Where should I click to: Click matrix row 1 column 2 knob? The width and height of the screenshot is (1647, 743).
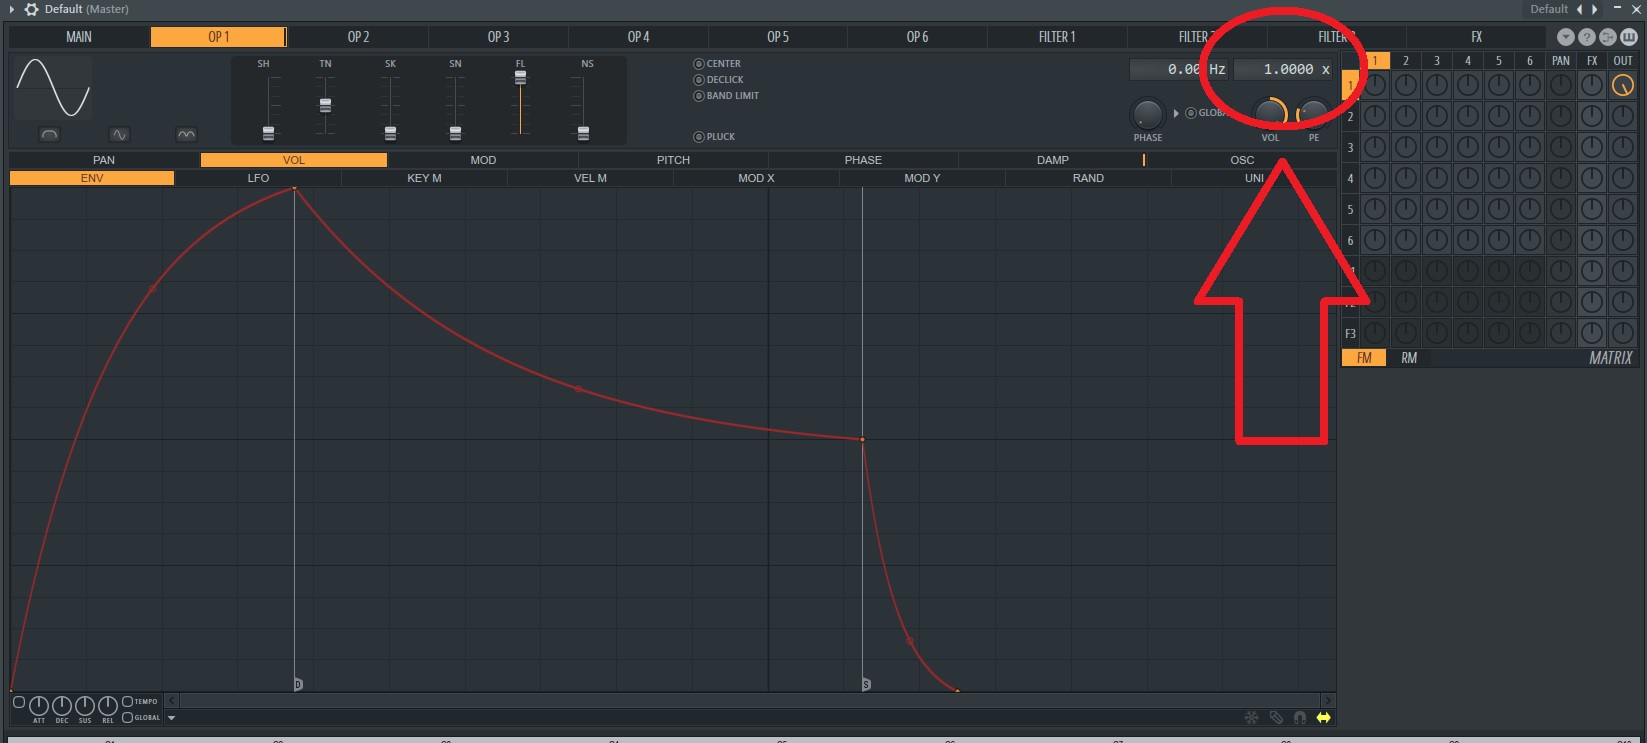[x=1406, y=85]
